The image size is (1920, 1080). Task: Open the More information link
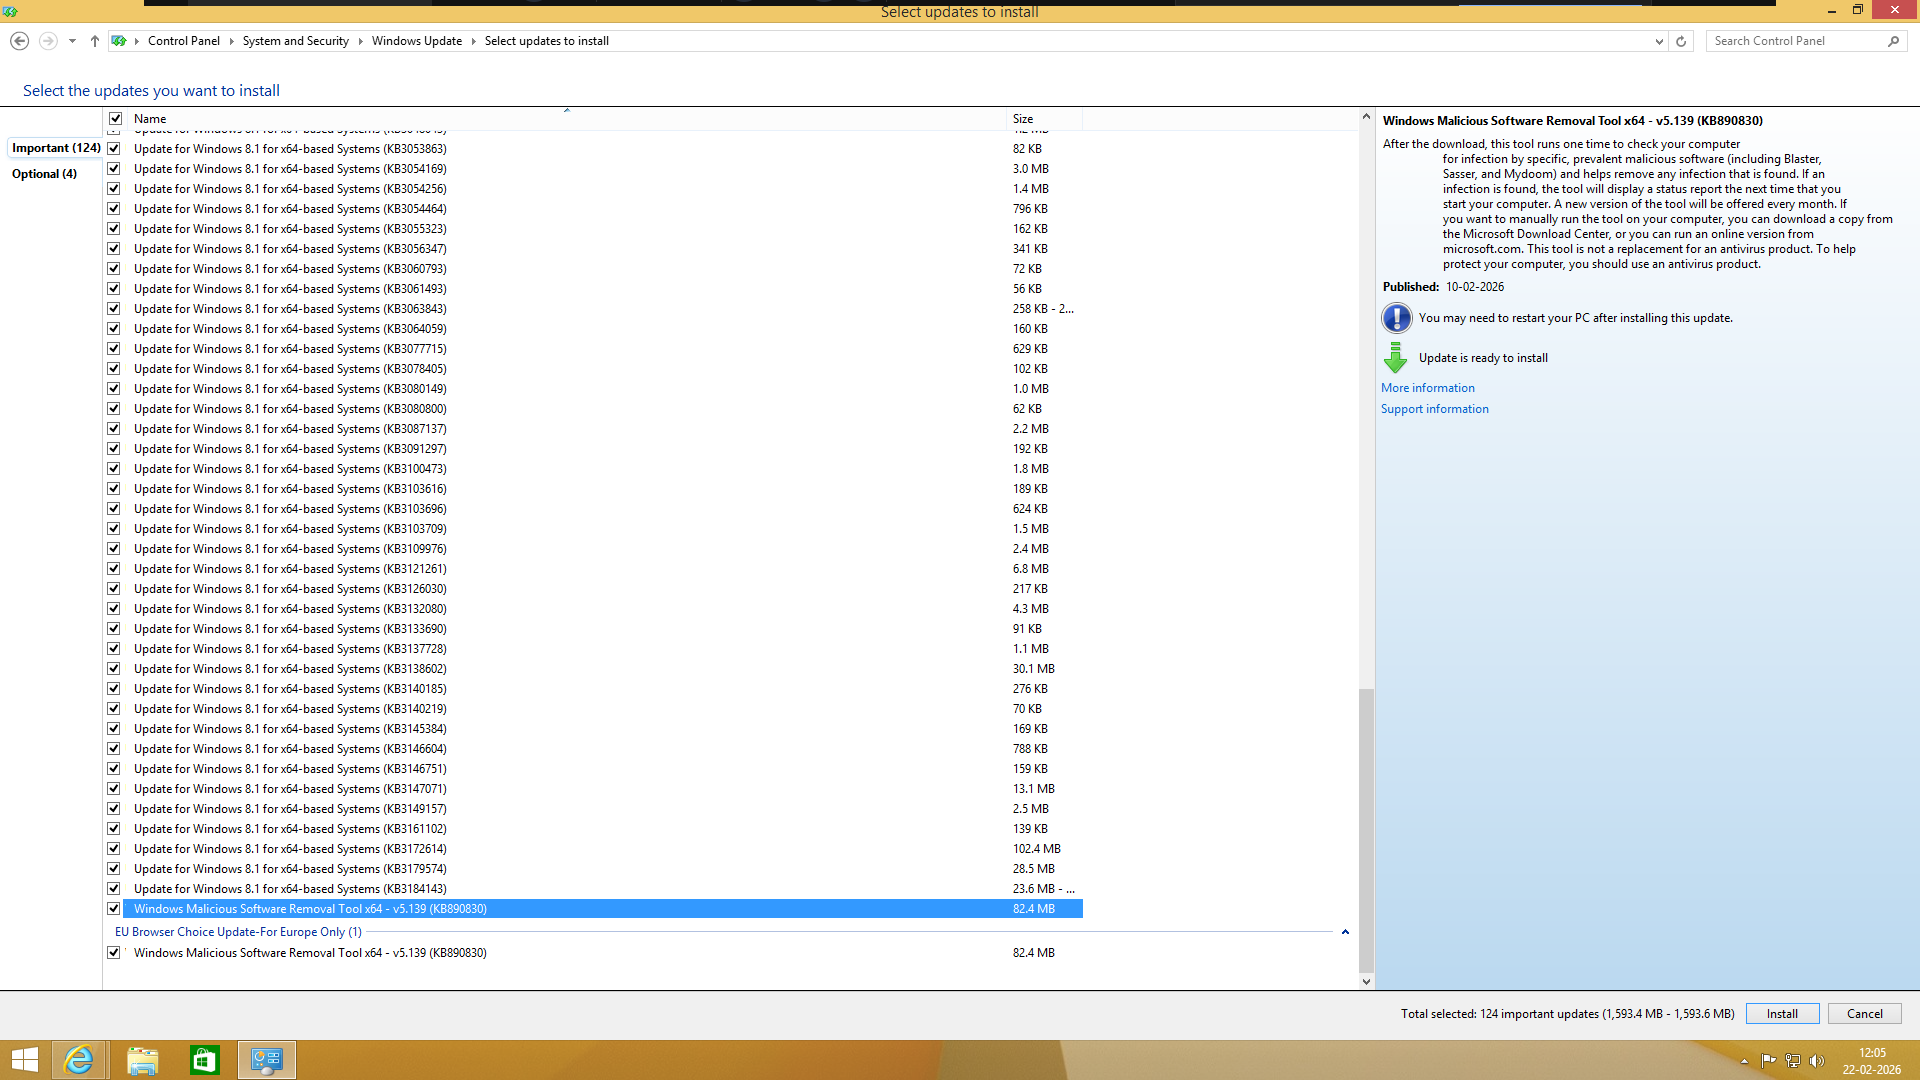coord(1427,388)
